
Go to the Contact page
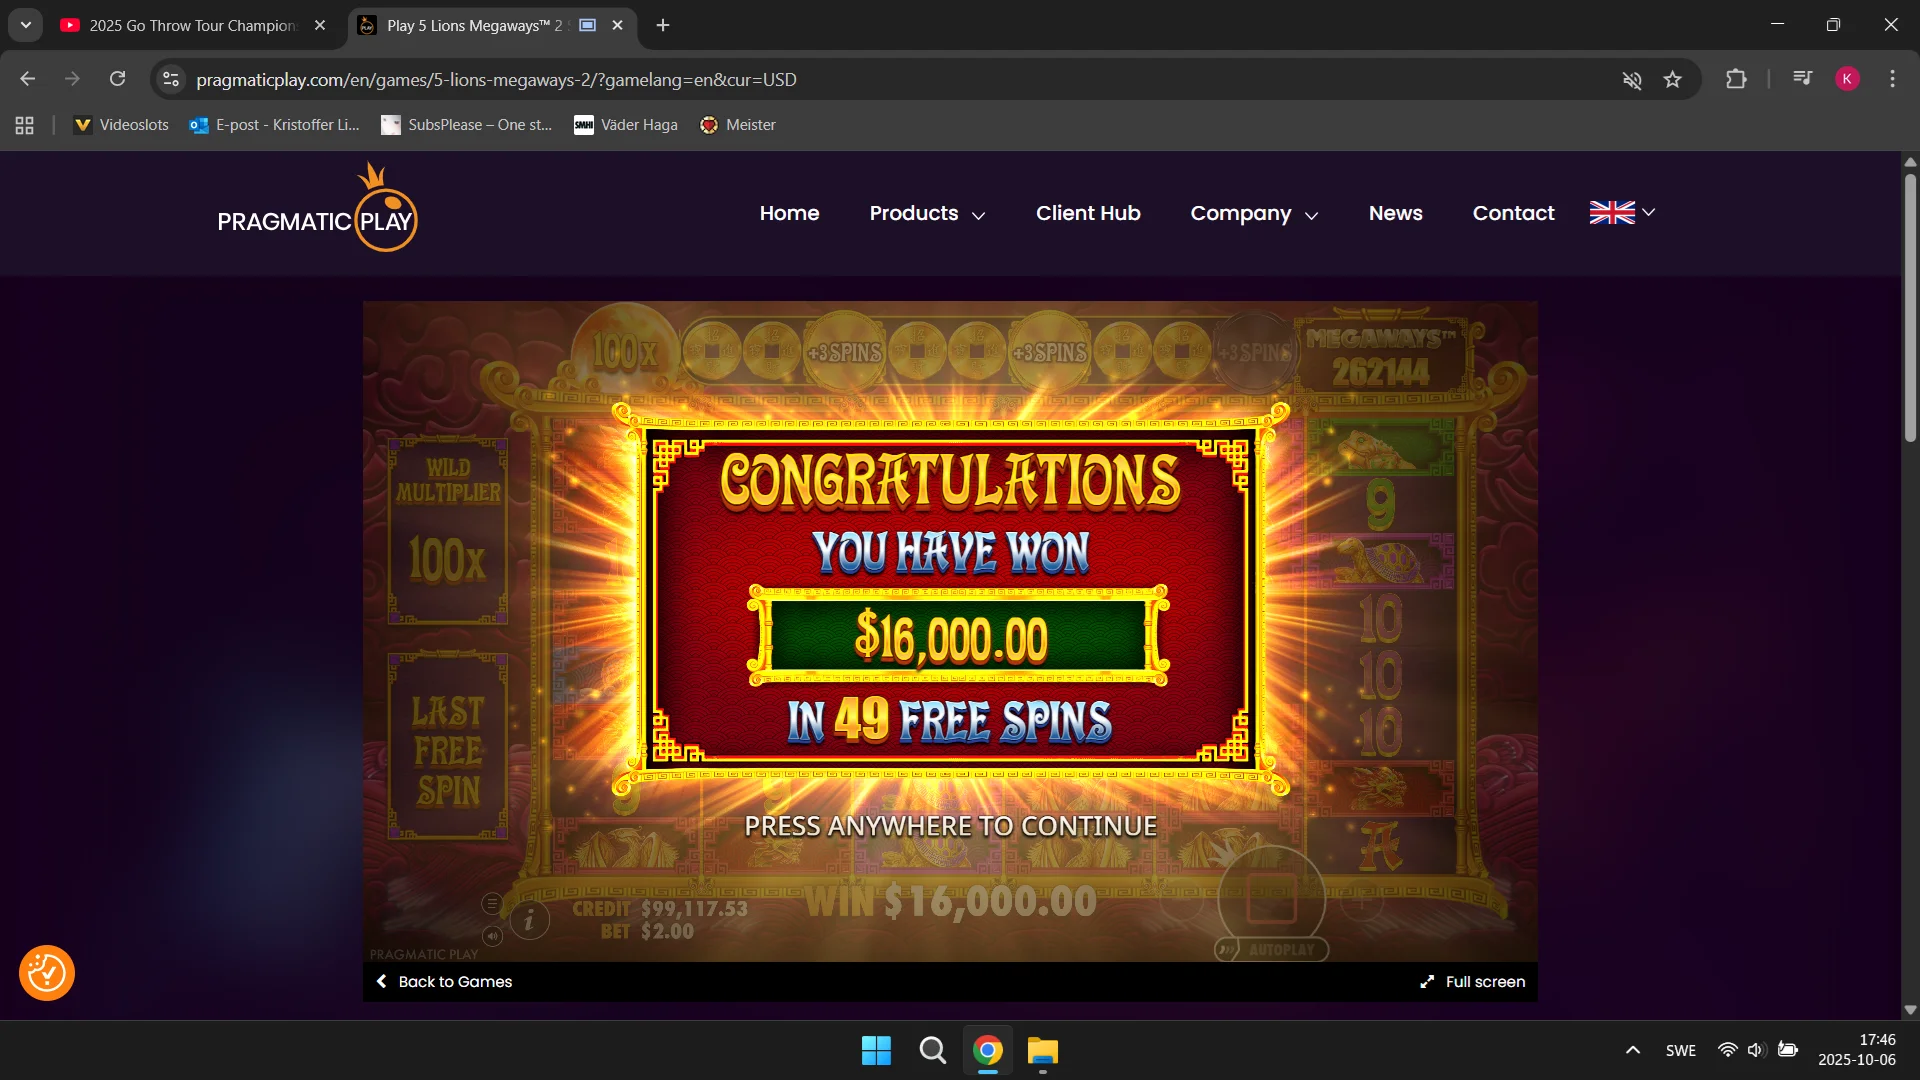pos(1513,213)
